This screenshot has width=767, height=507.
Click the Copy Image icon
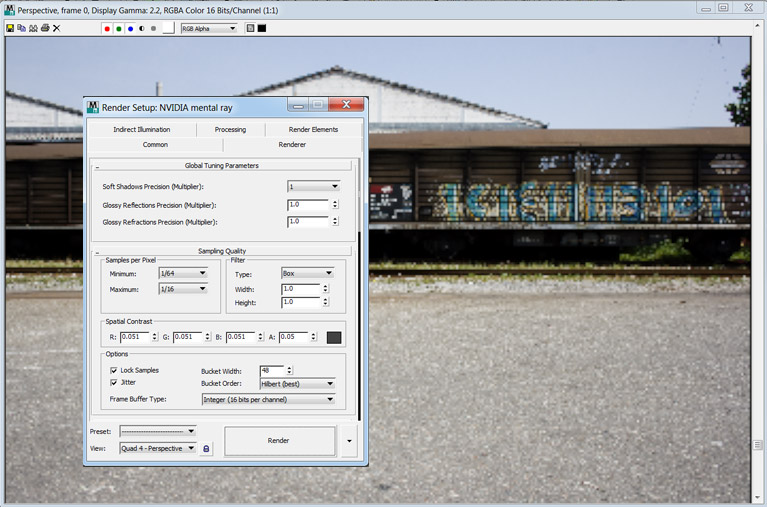click(22, 28)
